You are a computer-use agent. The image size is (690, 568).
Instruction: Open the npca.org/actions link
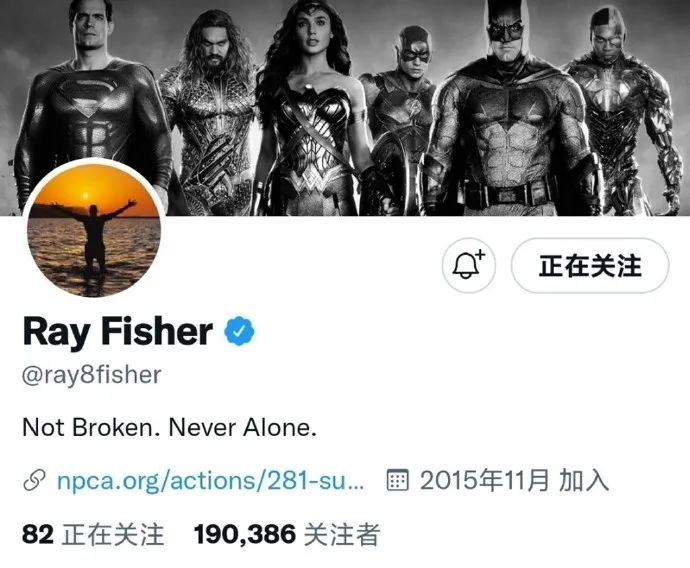[x=211, y=480]
